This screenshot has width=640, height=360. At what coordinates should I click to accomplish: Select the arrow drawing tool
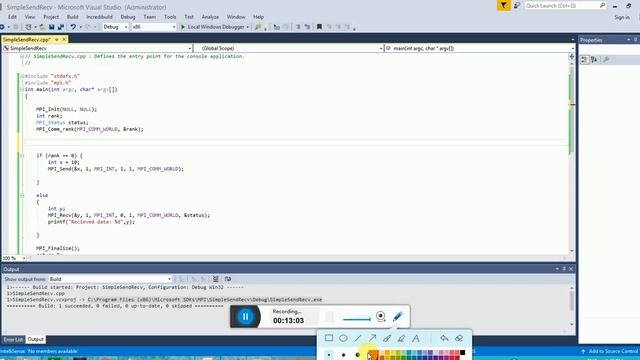pyautogui.click(x=372, y=338)
